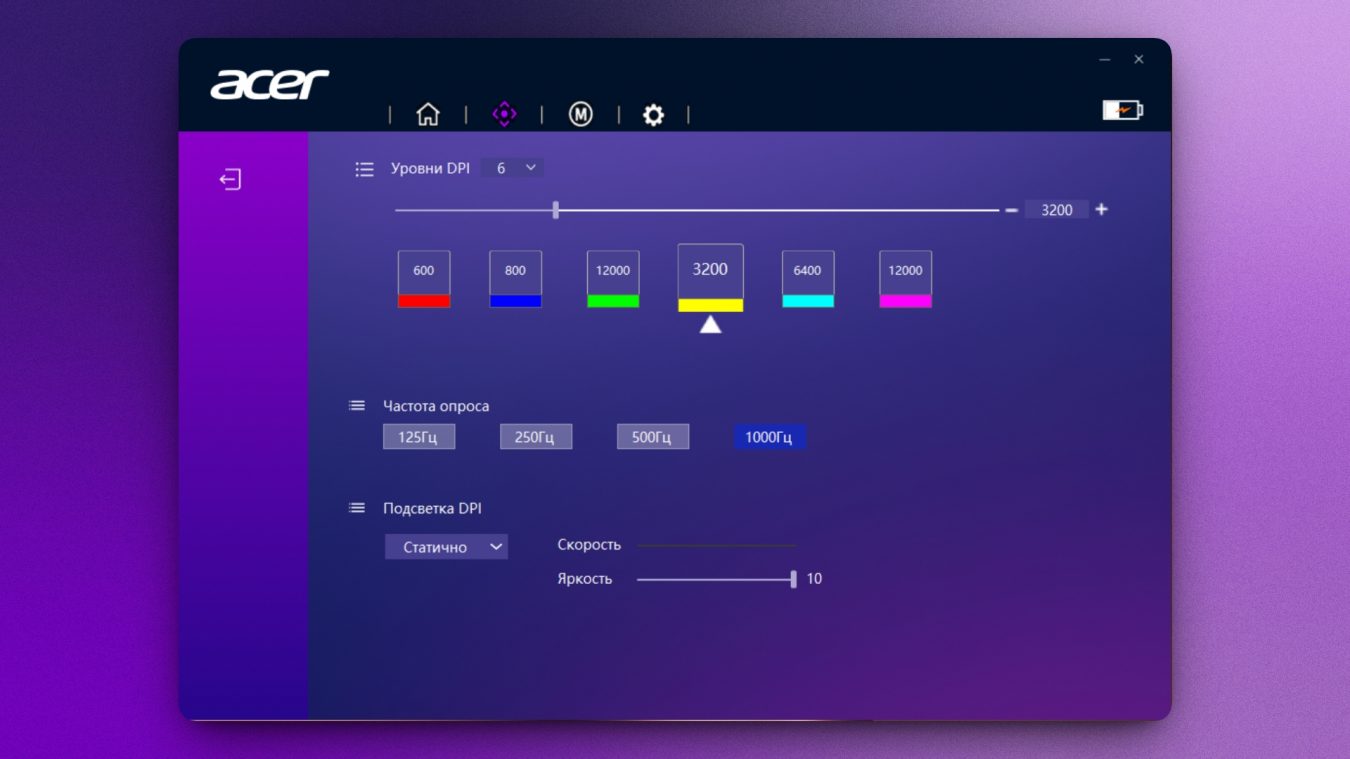Click the exit icon in the sidebar
Viewport: 1350px width, 759px height.
(231, 179)
